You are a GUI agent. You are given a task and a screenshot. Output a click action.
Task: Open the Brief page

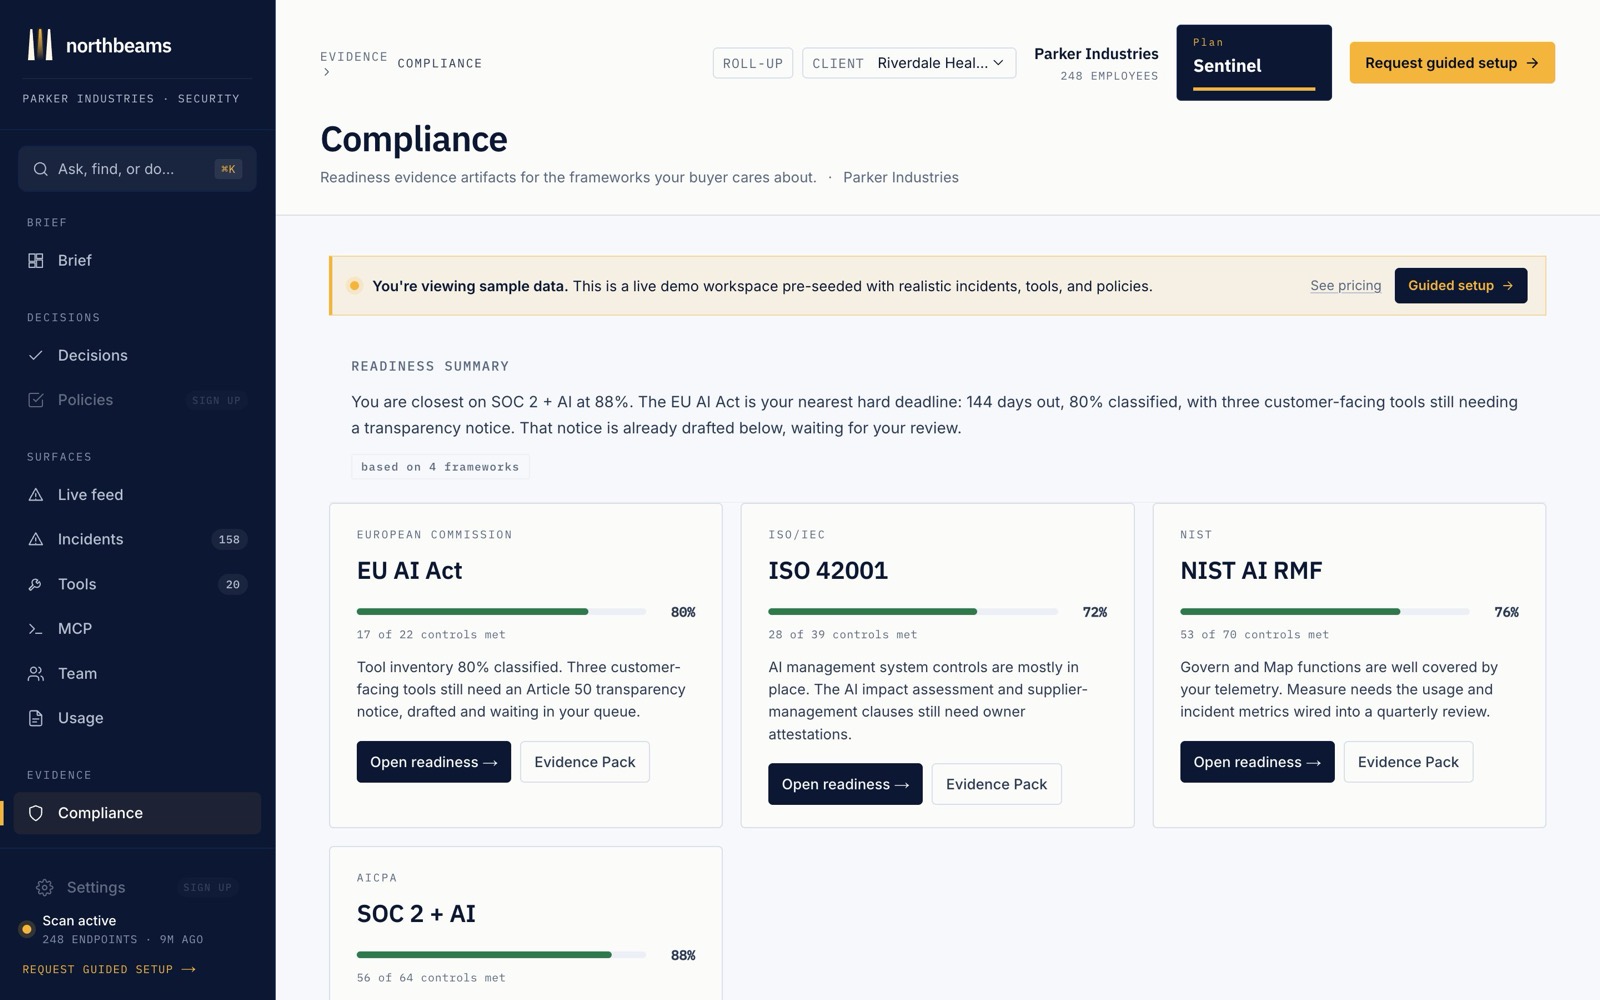click(137, 260)
